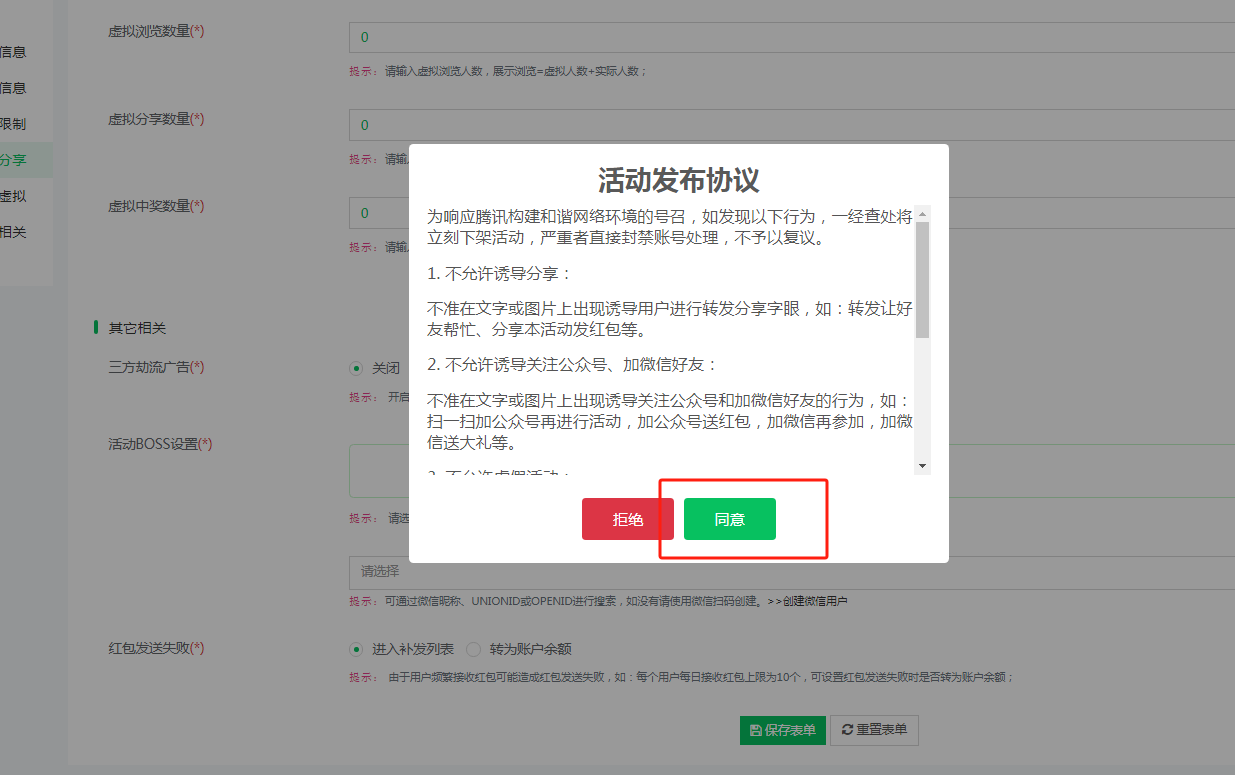1235x775 pixels.
Task: Click the 虚拟分享数量 field label
Action: (x=156, y=119)
